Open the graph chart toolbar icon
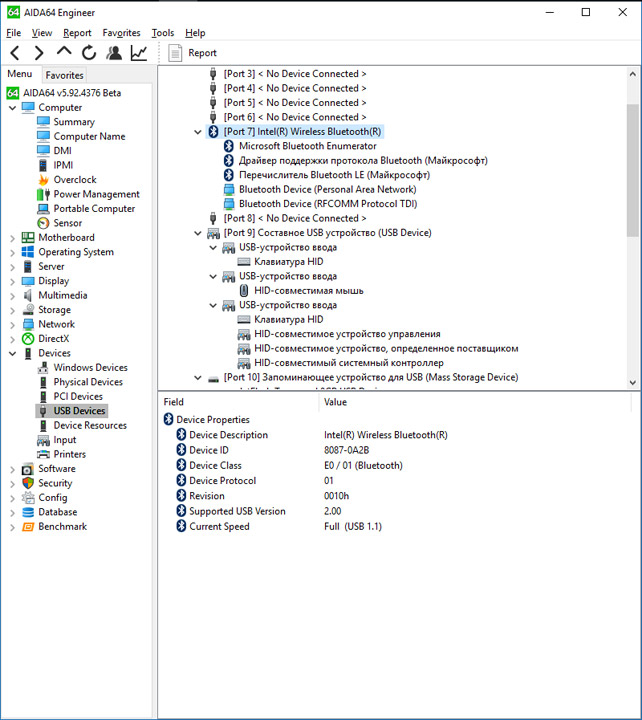The width and height of the screenshot is (642, 720). [x=139, y=53]
